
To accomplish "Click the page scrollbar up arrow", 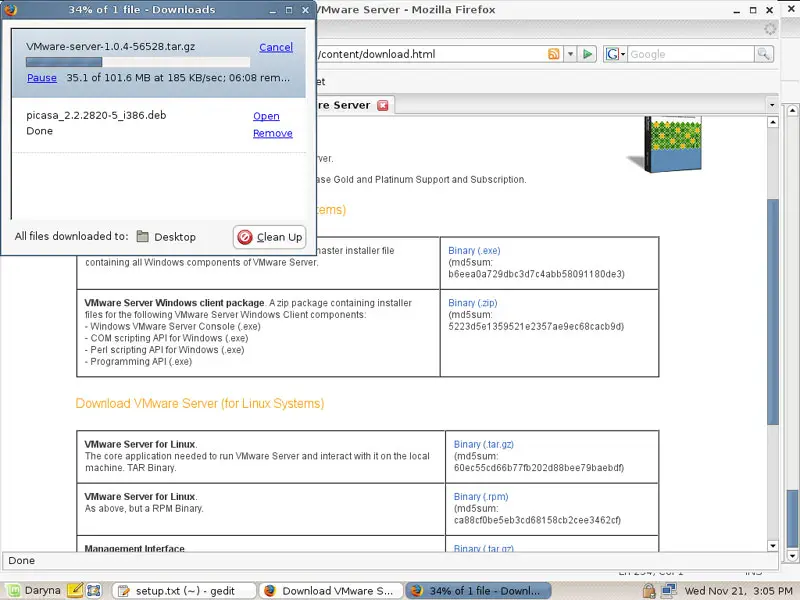I will click(772, 122).
